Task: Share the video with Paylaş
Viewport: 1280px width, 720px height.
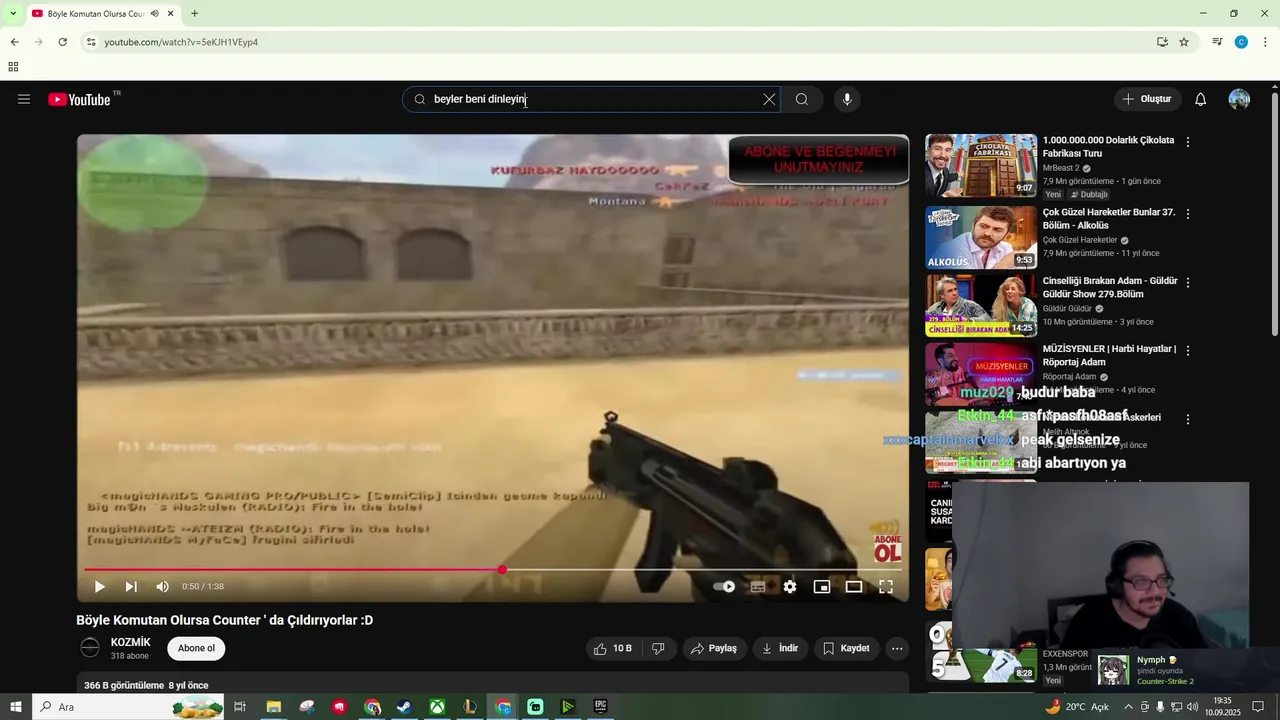Action: pyautogui.click(x=714, y=648)
